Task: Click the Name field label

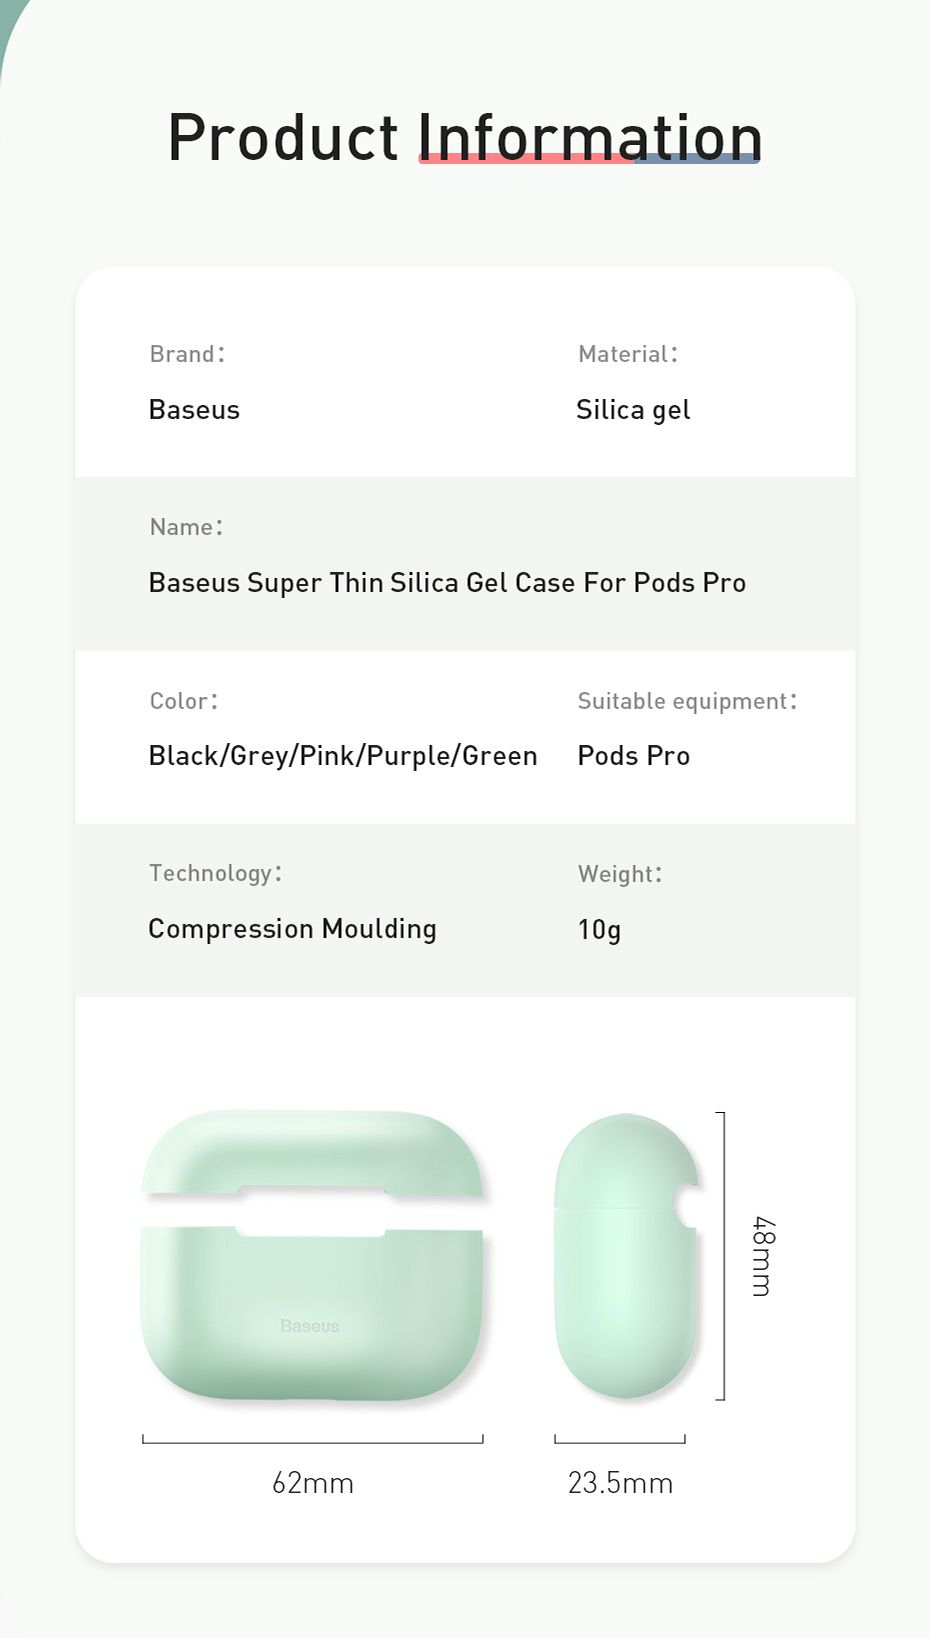Action: pos(186,527)
